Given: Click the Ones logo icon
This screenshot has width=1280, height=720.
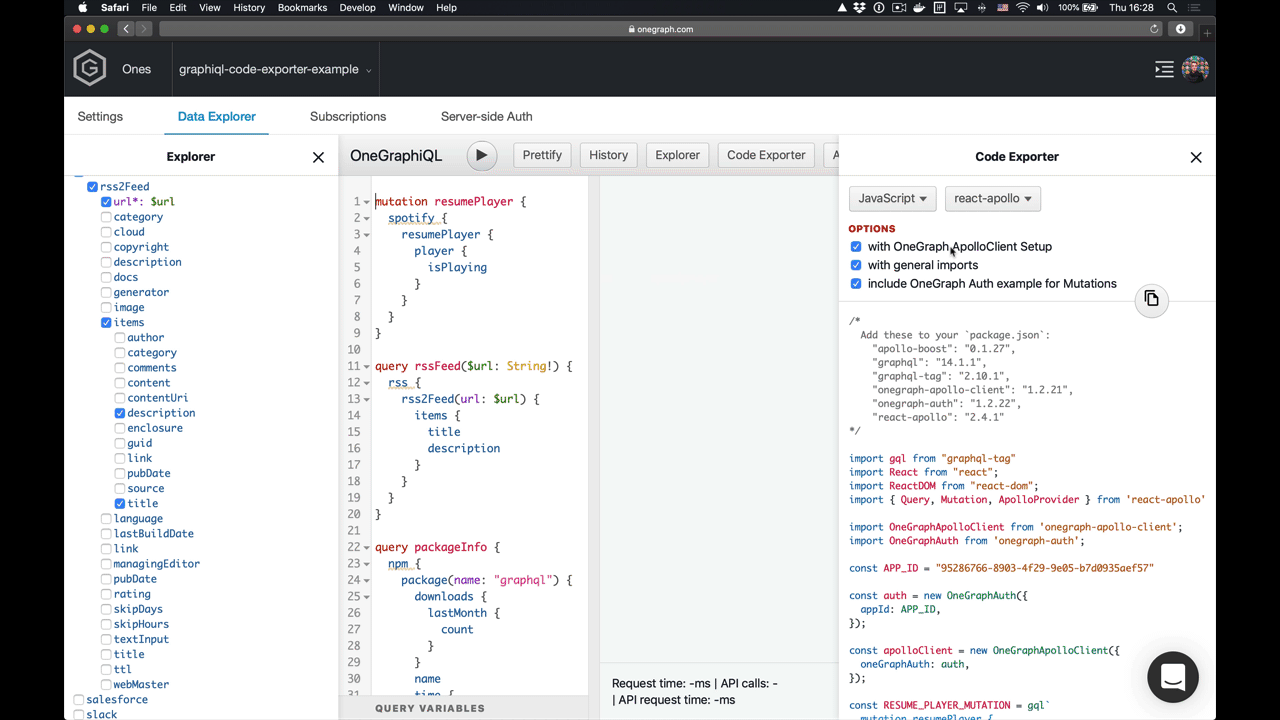Looking at the screenshot, I should pyautogui.click(x=89, y=68).
